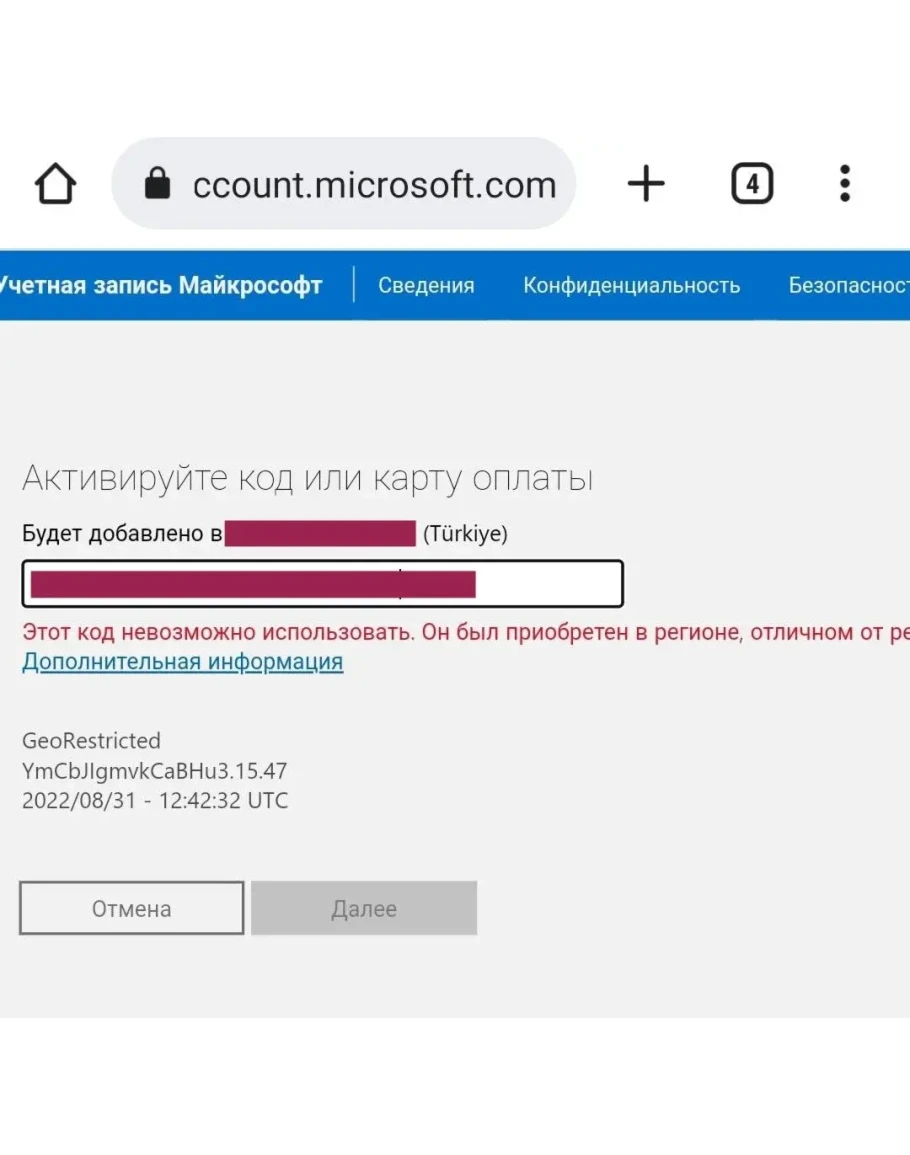The height and width of the screenshot is (1155, 910).
Task: Open a new tab with plus icon
Action: (646, 184)
